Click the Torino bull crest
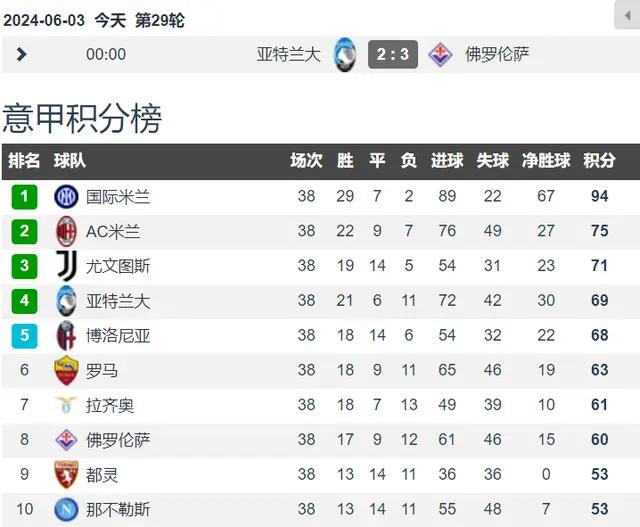The image size is (640, 527). point(66,474)
